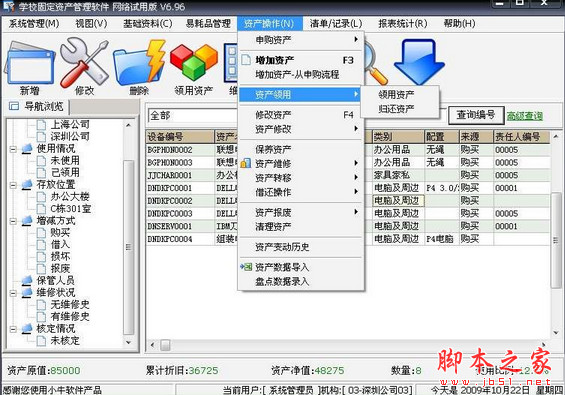The image size is (565, 395).
Task: Click the 保管人员 cloud folder icon
Action: 27,280
